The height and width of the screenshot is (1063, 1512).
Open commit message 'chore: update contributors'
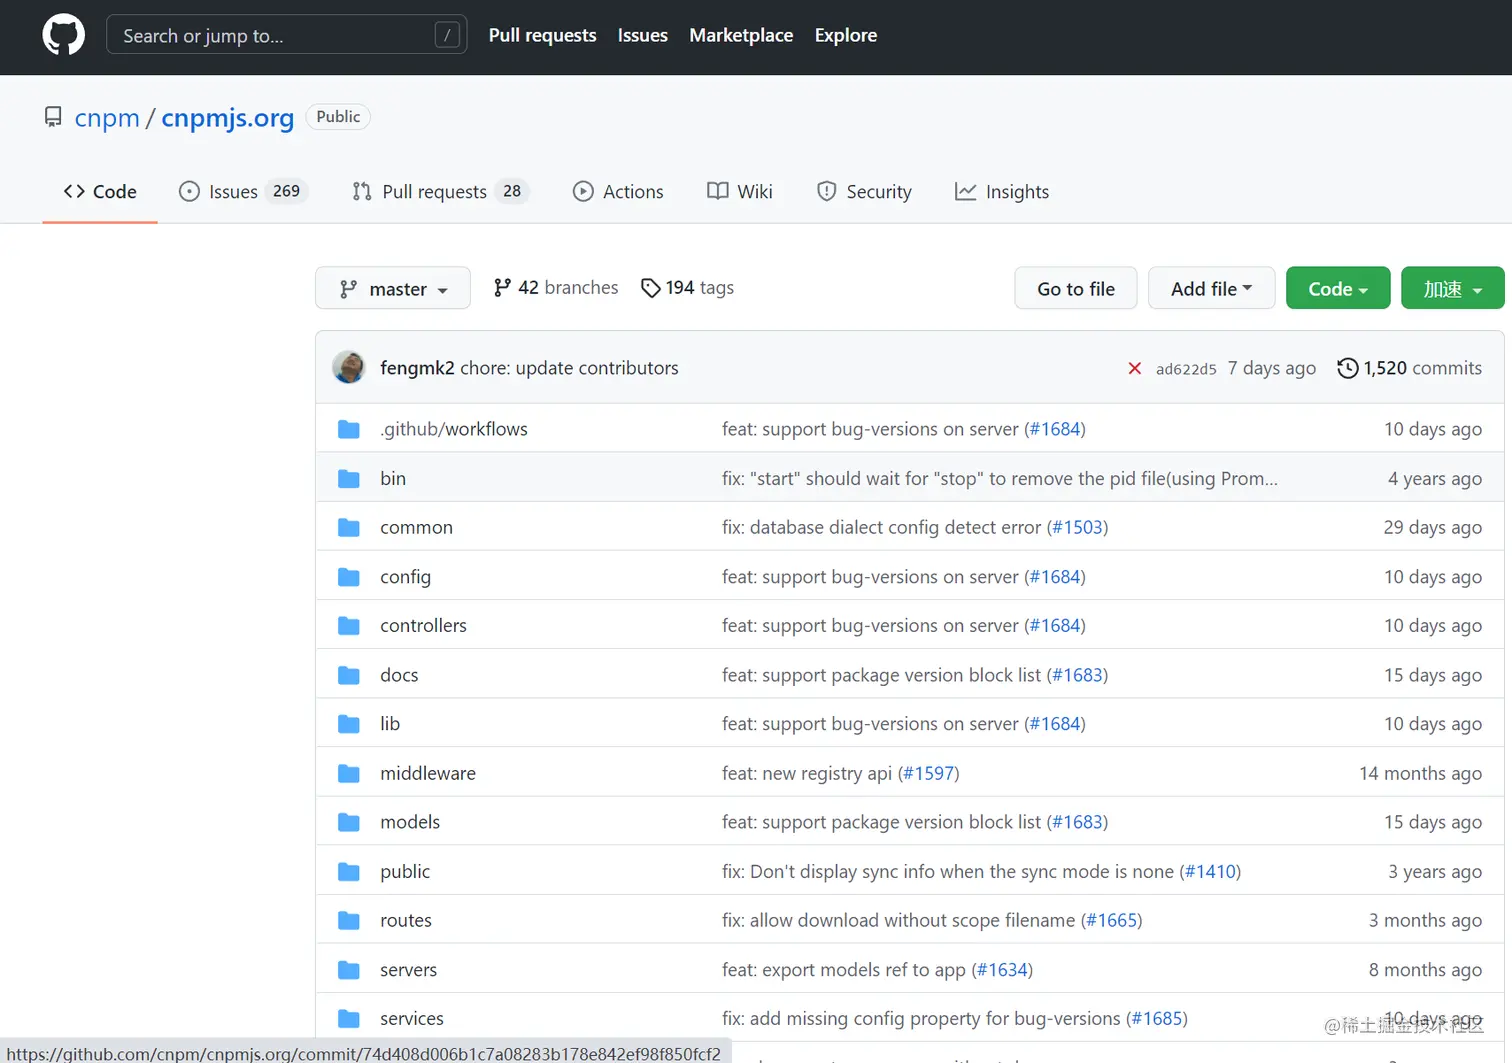point(569,368)
